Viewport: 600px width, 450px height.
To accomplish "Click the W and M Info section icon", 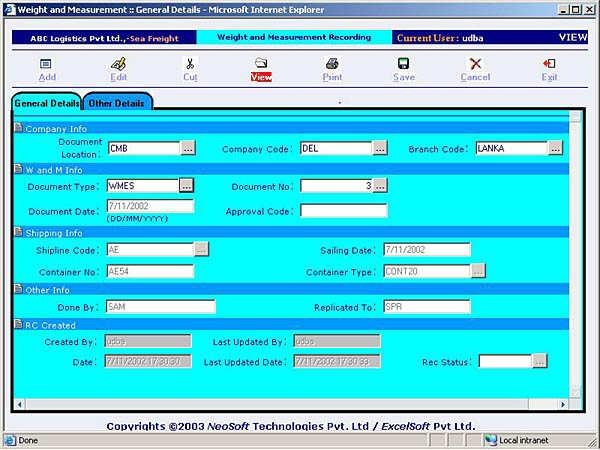I will [18, 169].
